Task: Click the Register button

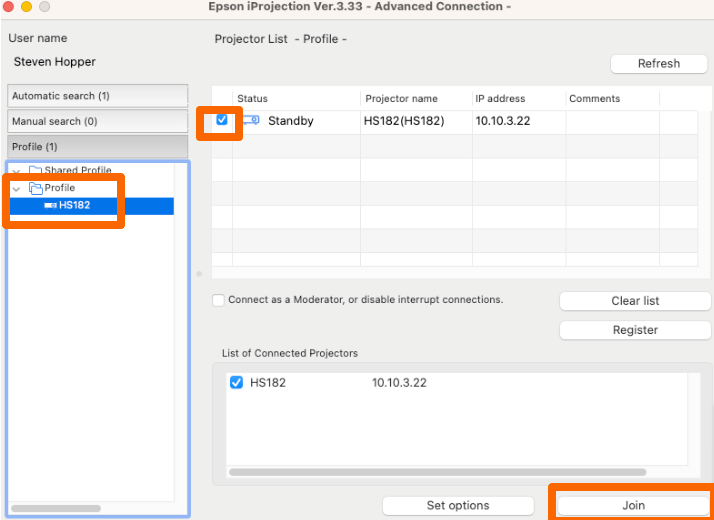Action: click(635, 330)
